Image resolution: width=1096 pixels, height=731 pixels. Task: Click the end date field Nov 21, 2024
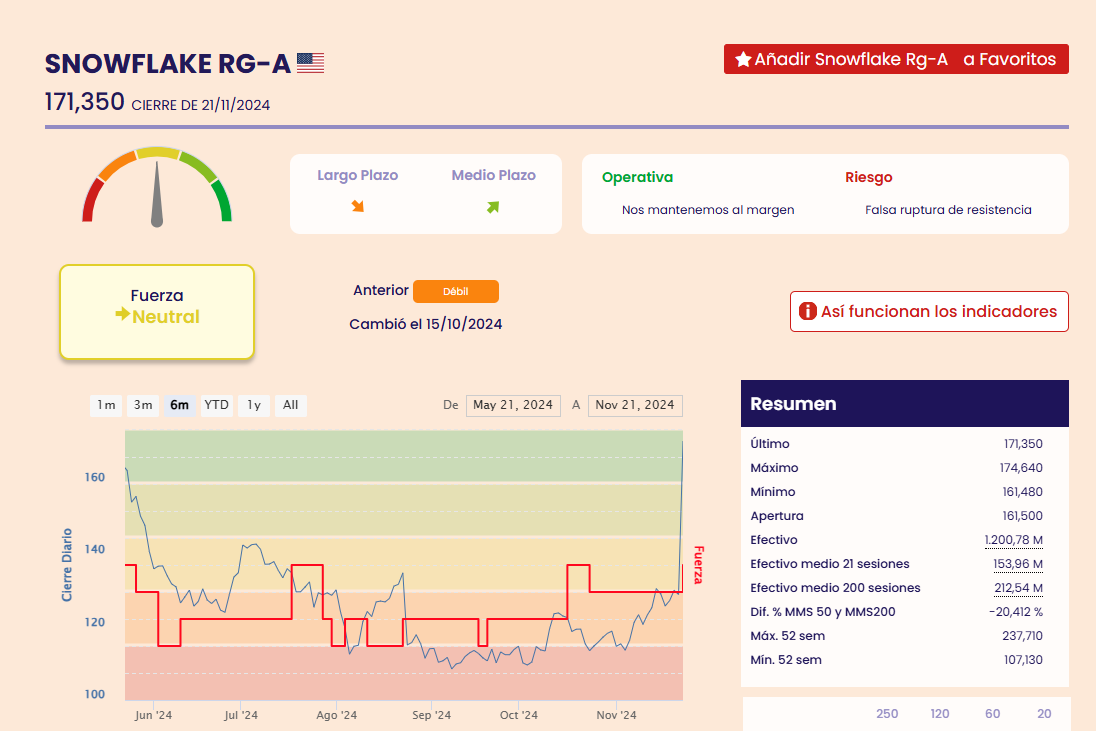(x=635, y=405)
